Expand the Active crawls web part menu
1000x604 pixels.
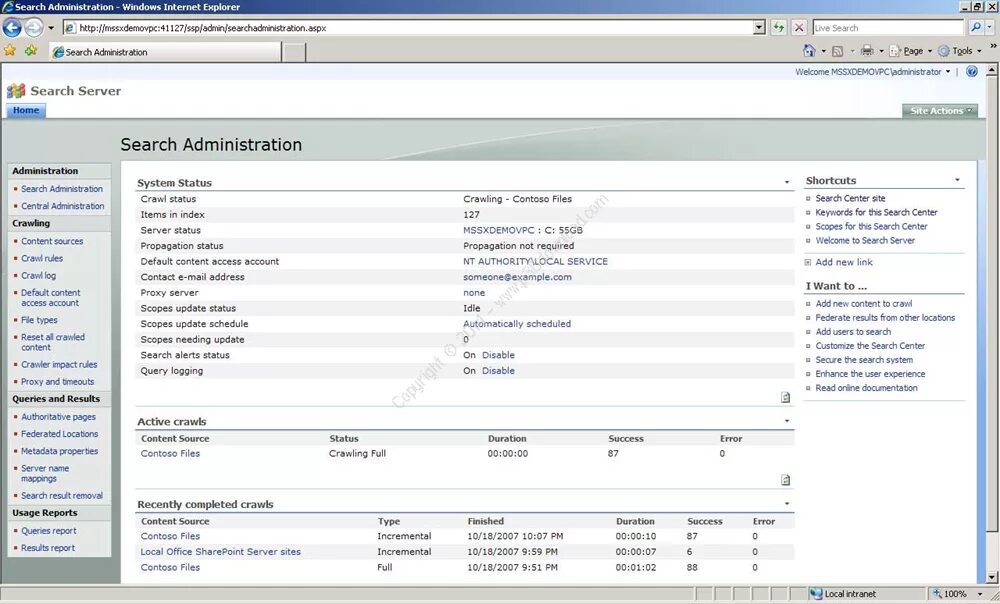(x=786, y=421)
